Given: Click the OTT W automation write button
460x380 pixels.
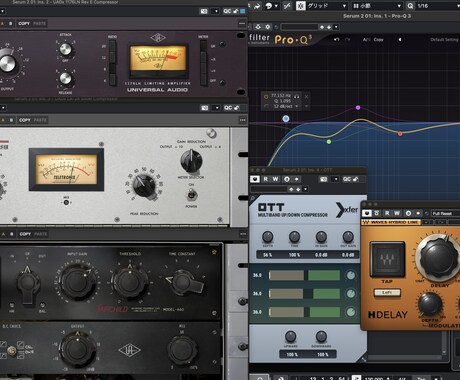Looking at the screenshot, I should [x=275, y=179].
